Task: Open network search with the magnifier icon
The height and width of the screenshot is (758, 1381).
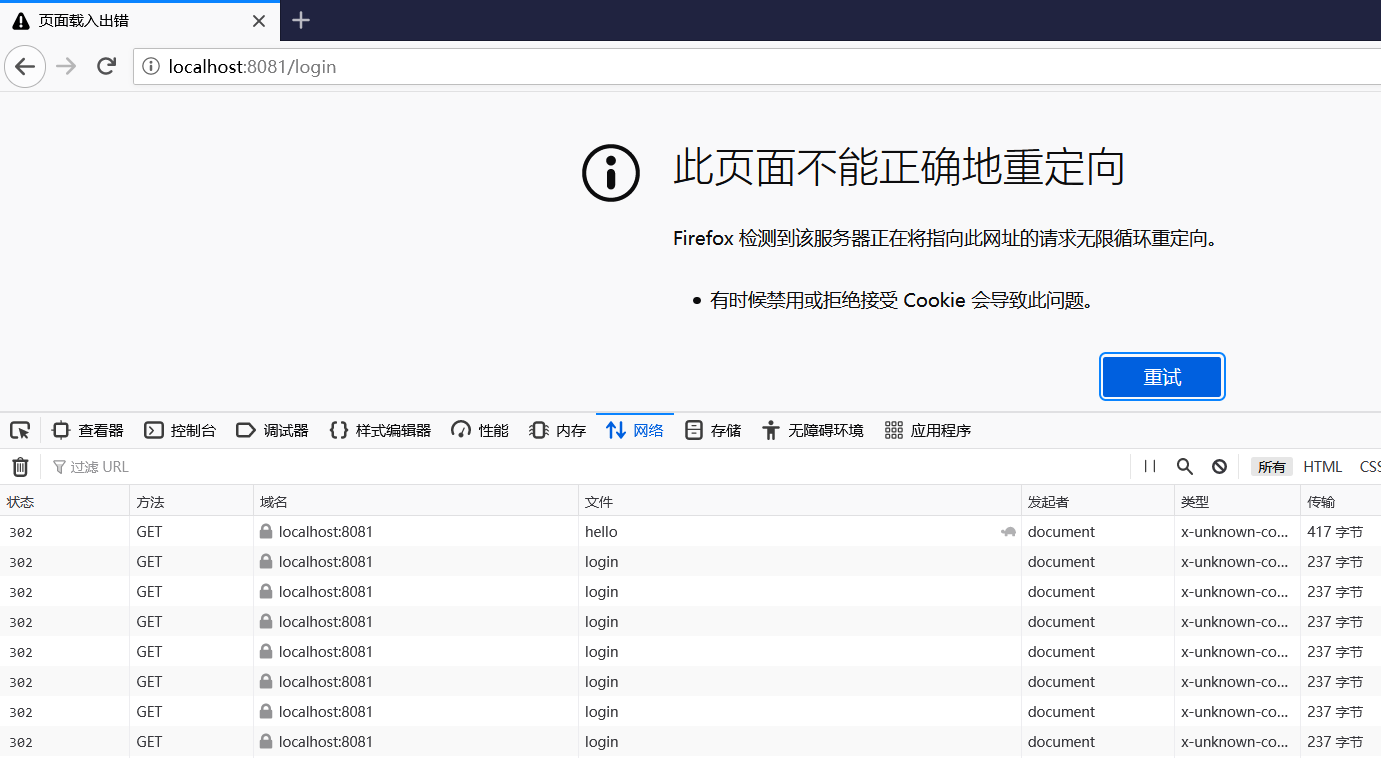Action: click(1185, 467)
